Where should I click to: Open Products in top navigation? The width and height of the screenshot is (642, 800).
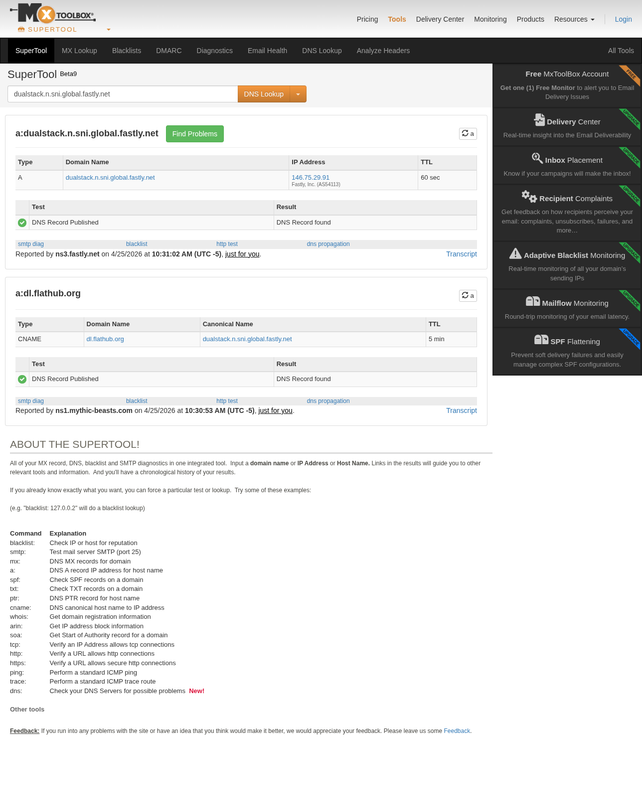[530, 19]
